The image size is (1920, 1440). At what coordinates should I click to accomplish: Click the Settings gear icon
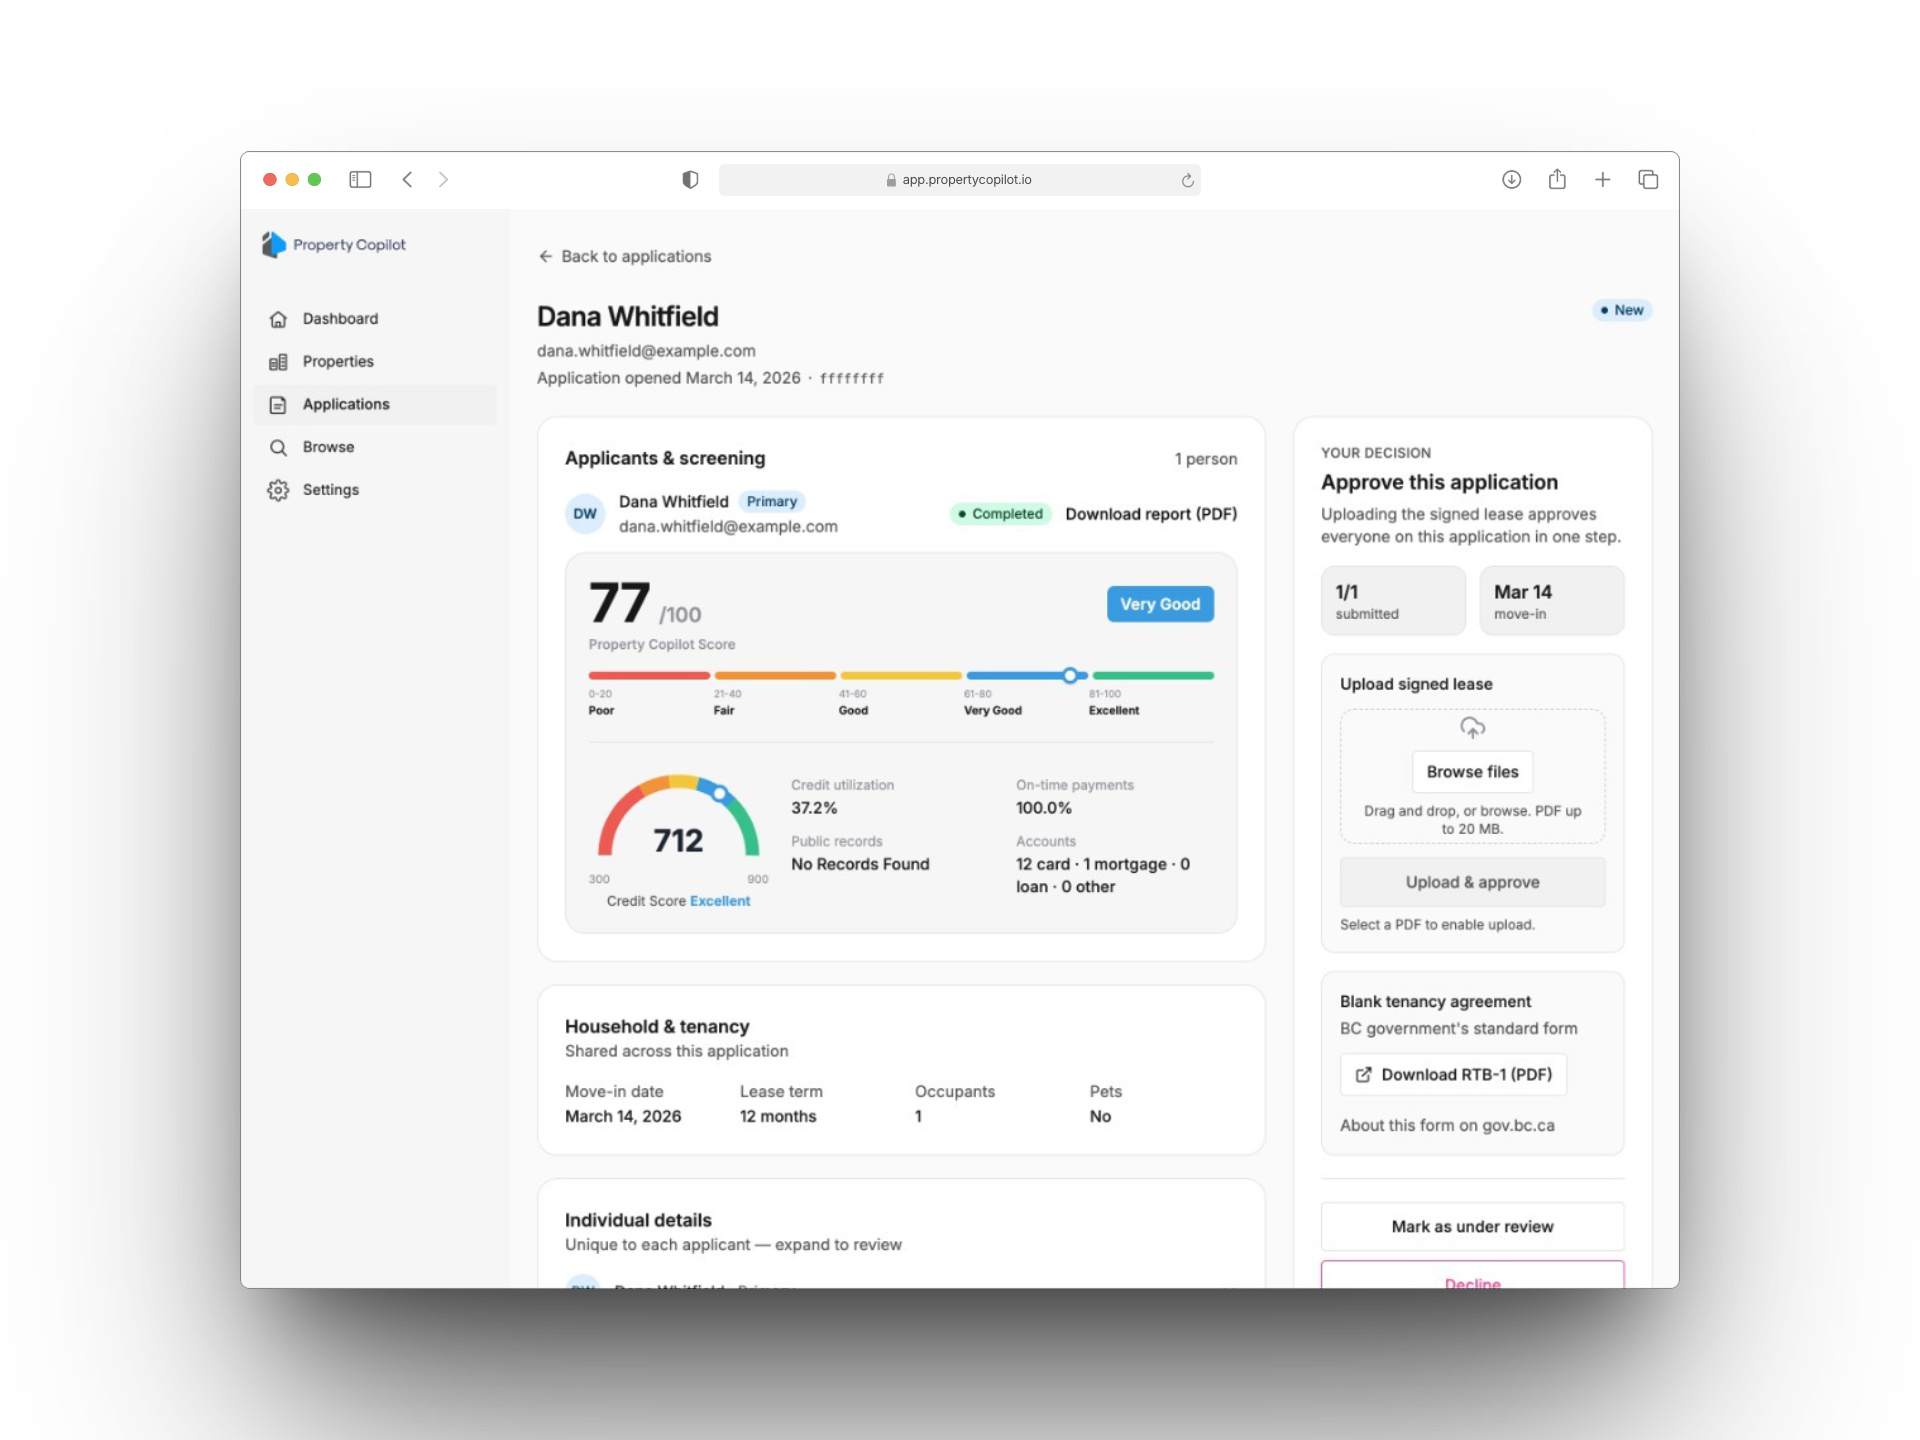[x=278, y=490]
